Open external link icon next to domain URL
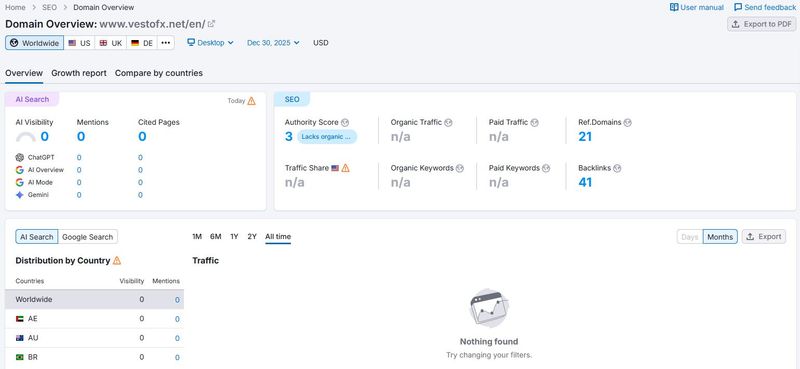 (211, 24)
